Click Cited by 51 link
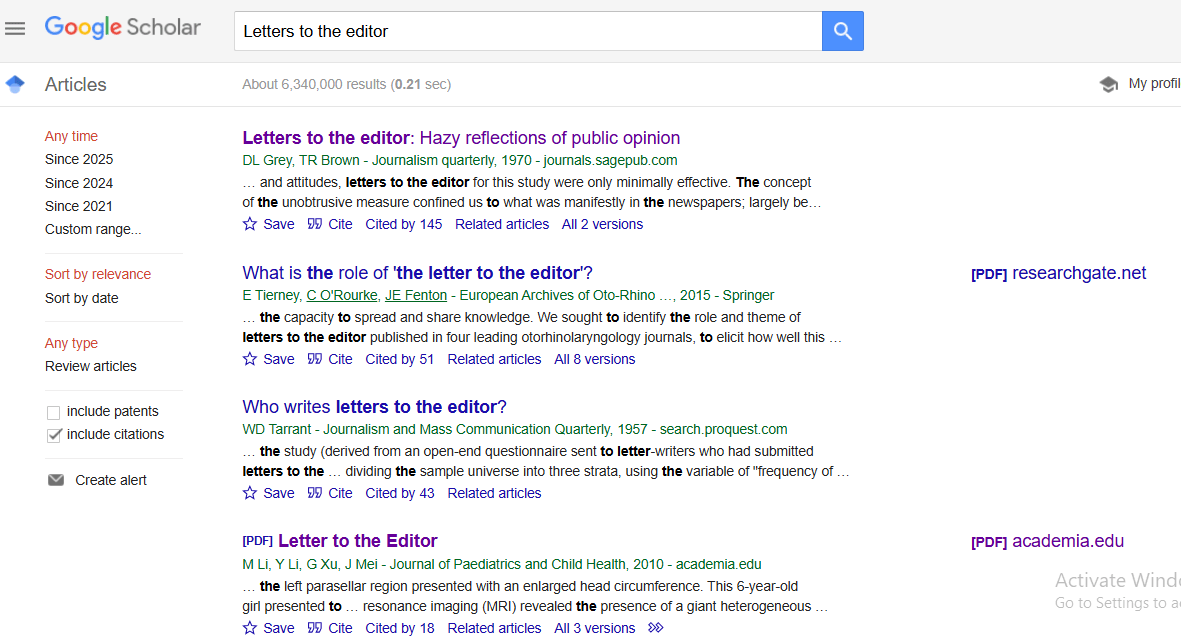 (x=399, y=359)
